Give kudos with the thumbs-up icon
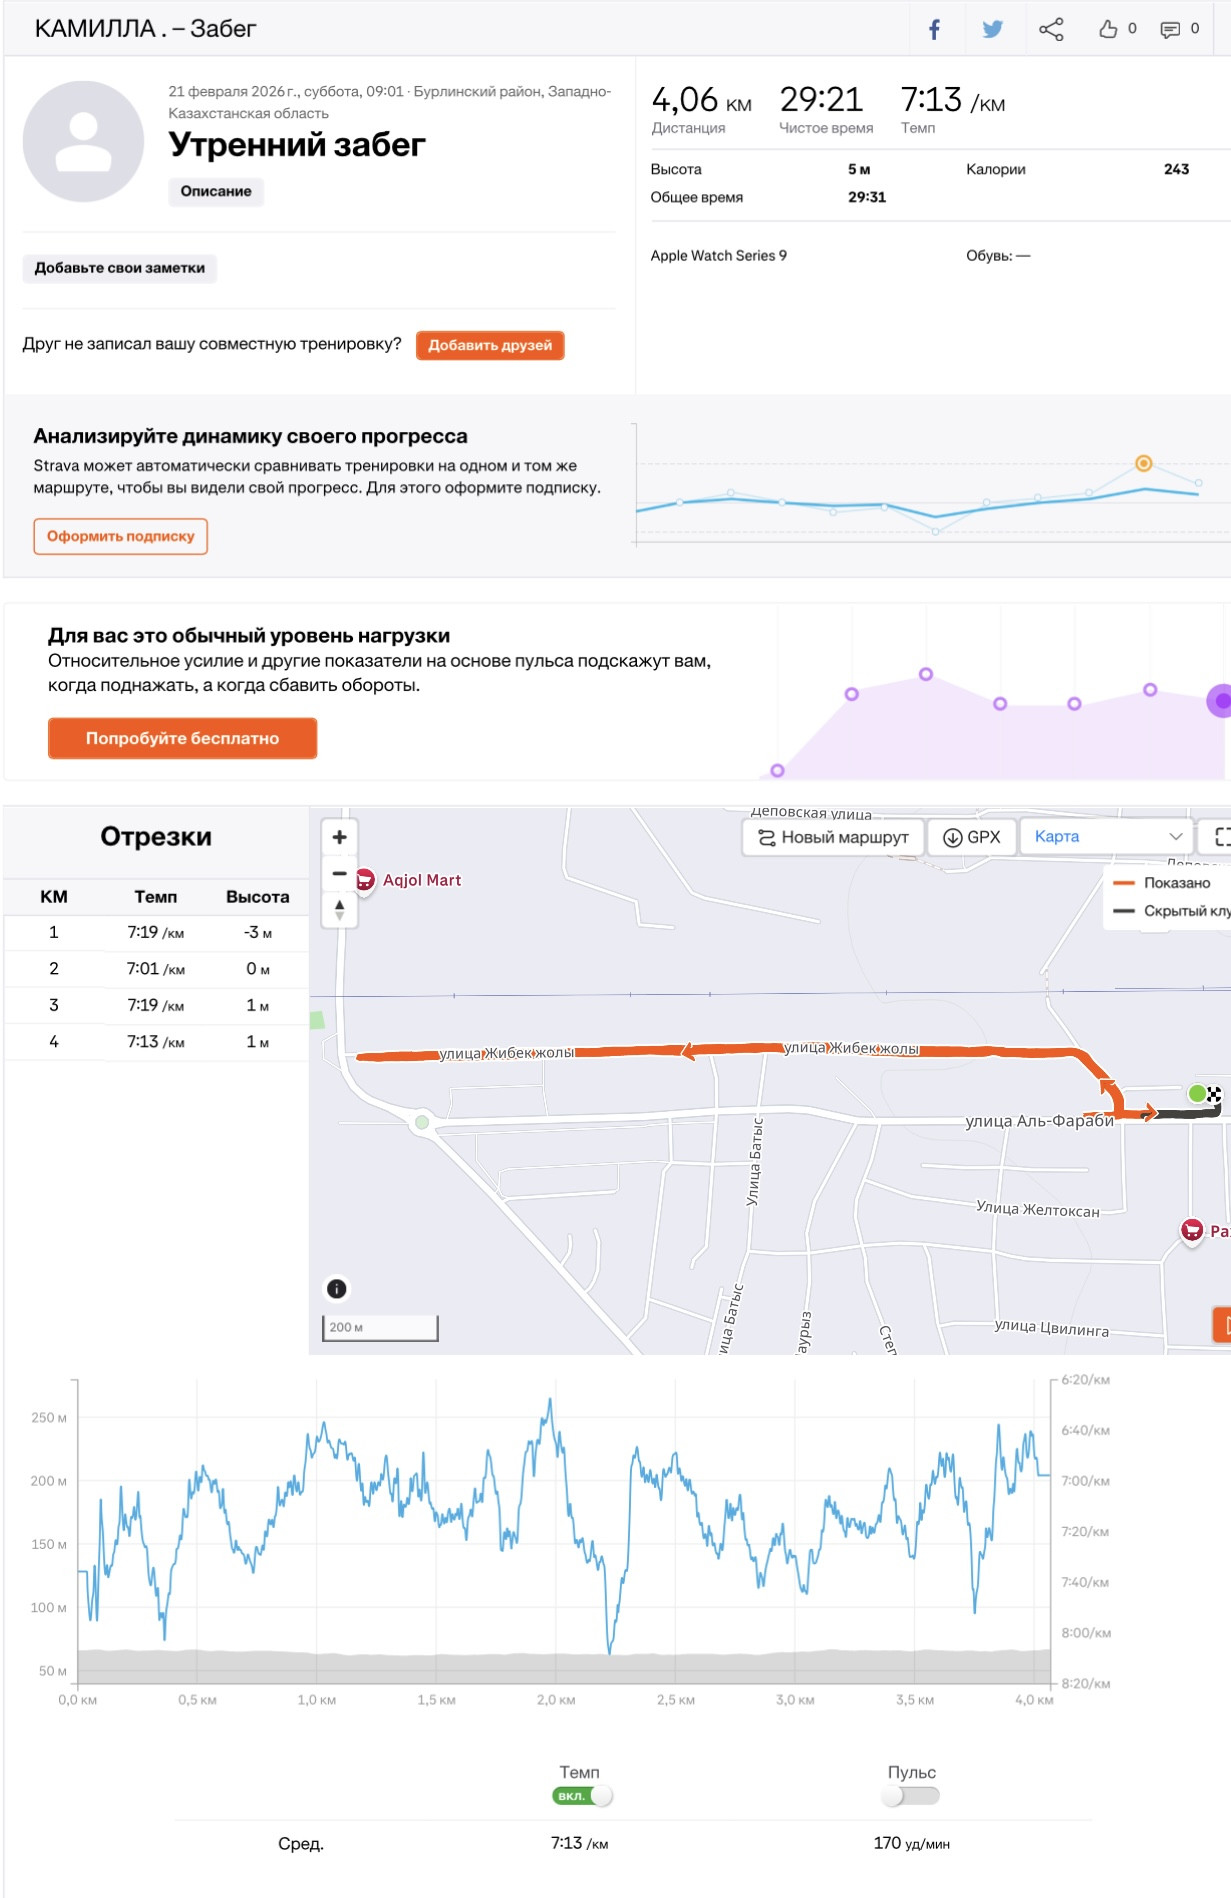Viewport: 1231px width, 1898px height. coord(1108,29)
